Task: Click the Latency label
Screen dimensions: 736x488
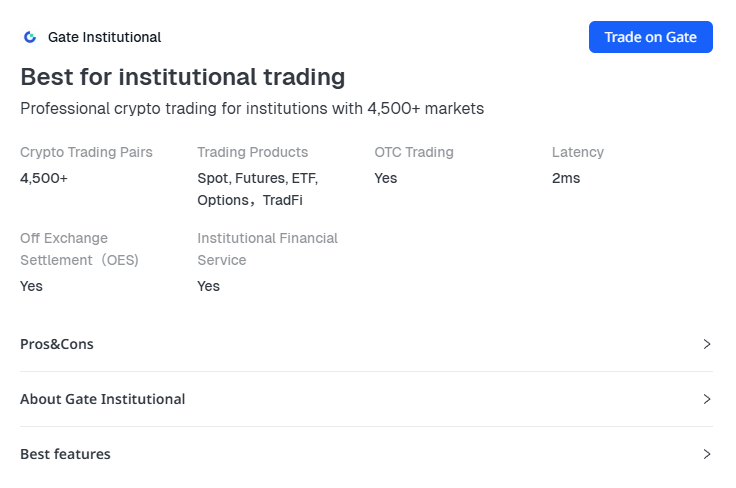Action: click(578, 152)
